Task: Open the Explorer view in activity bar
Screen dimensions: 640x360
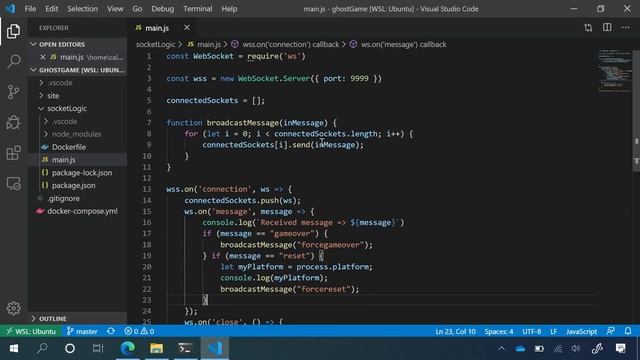Action: pos(13,31)
